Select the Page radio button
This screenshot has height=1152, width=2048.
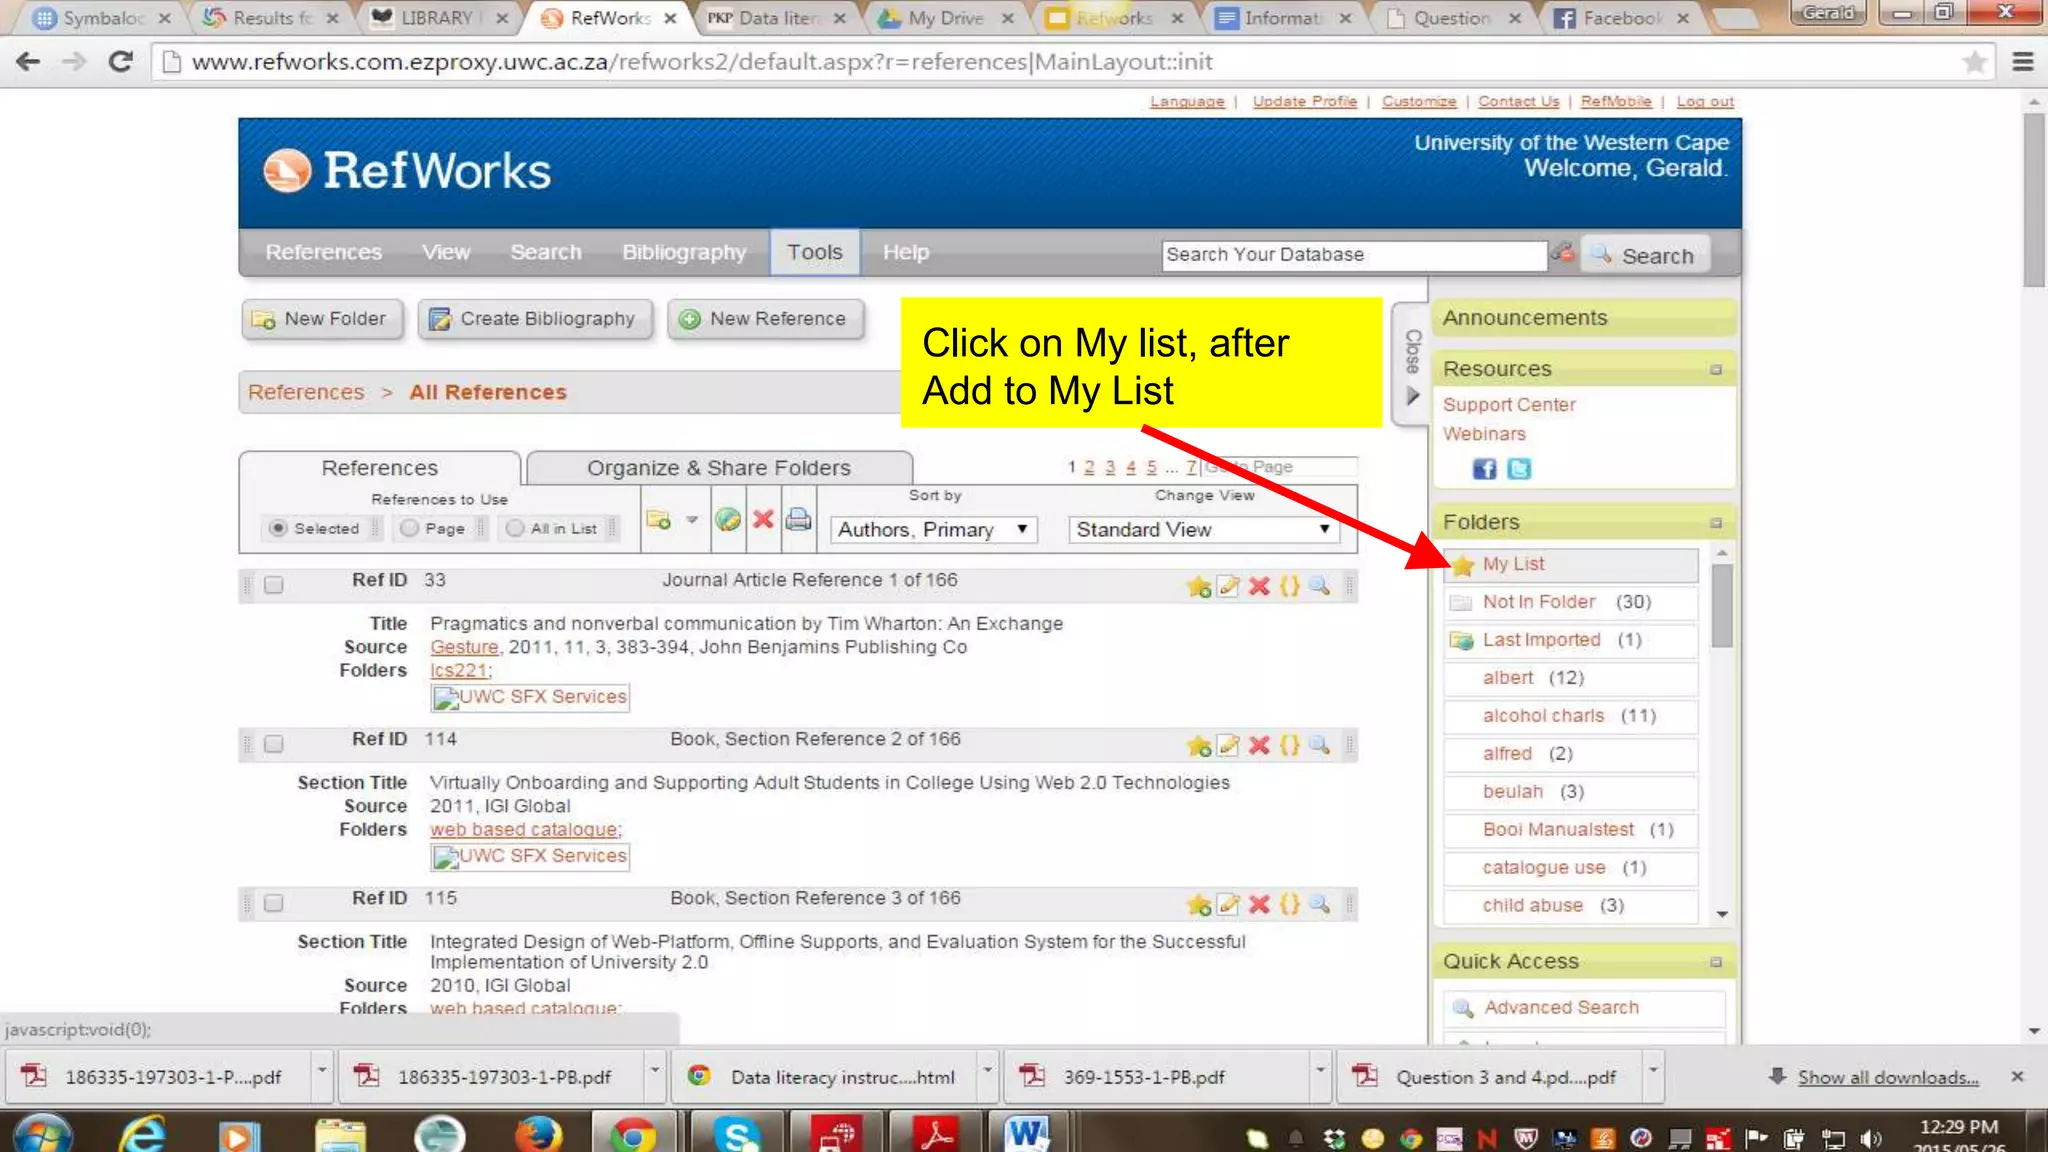click(409, 528)
